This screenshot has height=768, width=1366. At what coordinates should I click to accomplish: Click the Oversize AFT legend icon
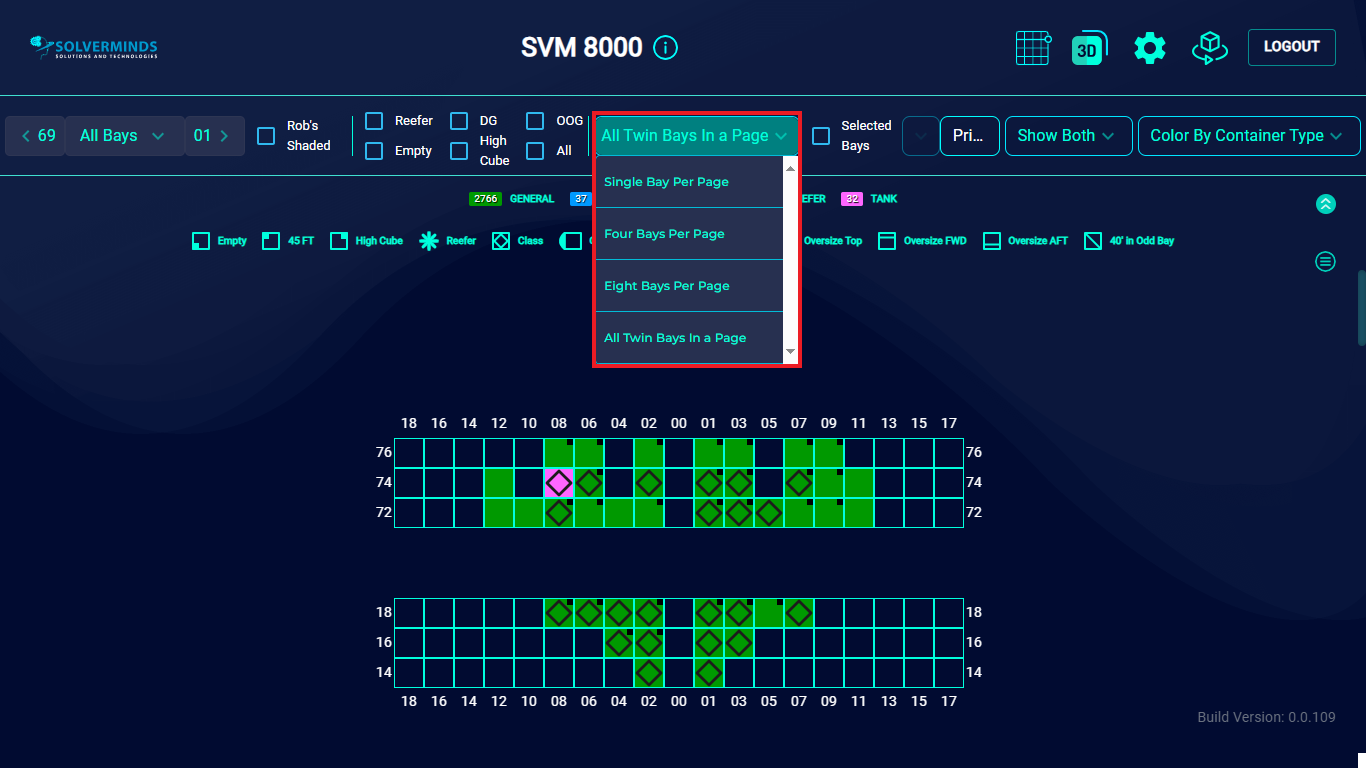pyautogui.click(x=992, y=241)
